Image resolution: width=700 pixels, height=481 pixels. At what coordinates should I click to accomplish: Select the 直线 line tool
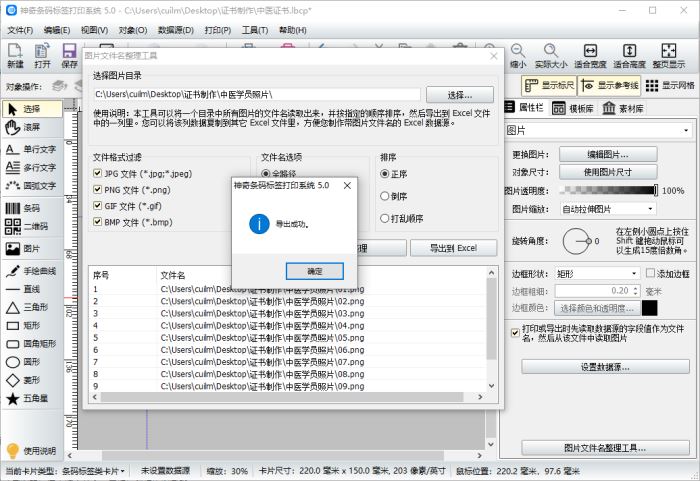pyautogui.click(x=32, y=289)
